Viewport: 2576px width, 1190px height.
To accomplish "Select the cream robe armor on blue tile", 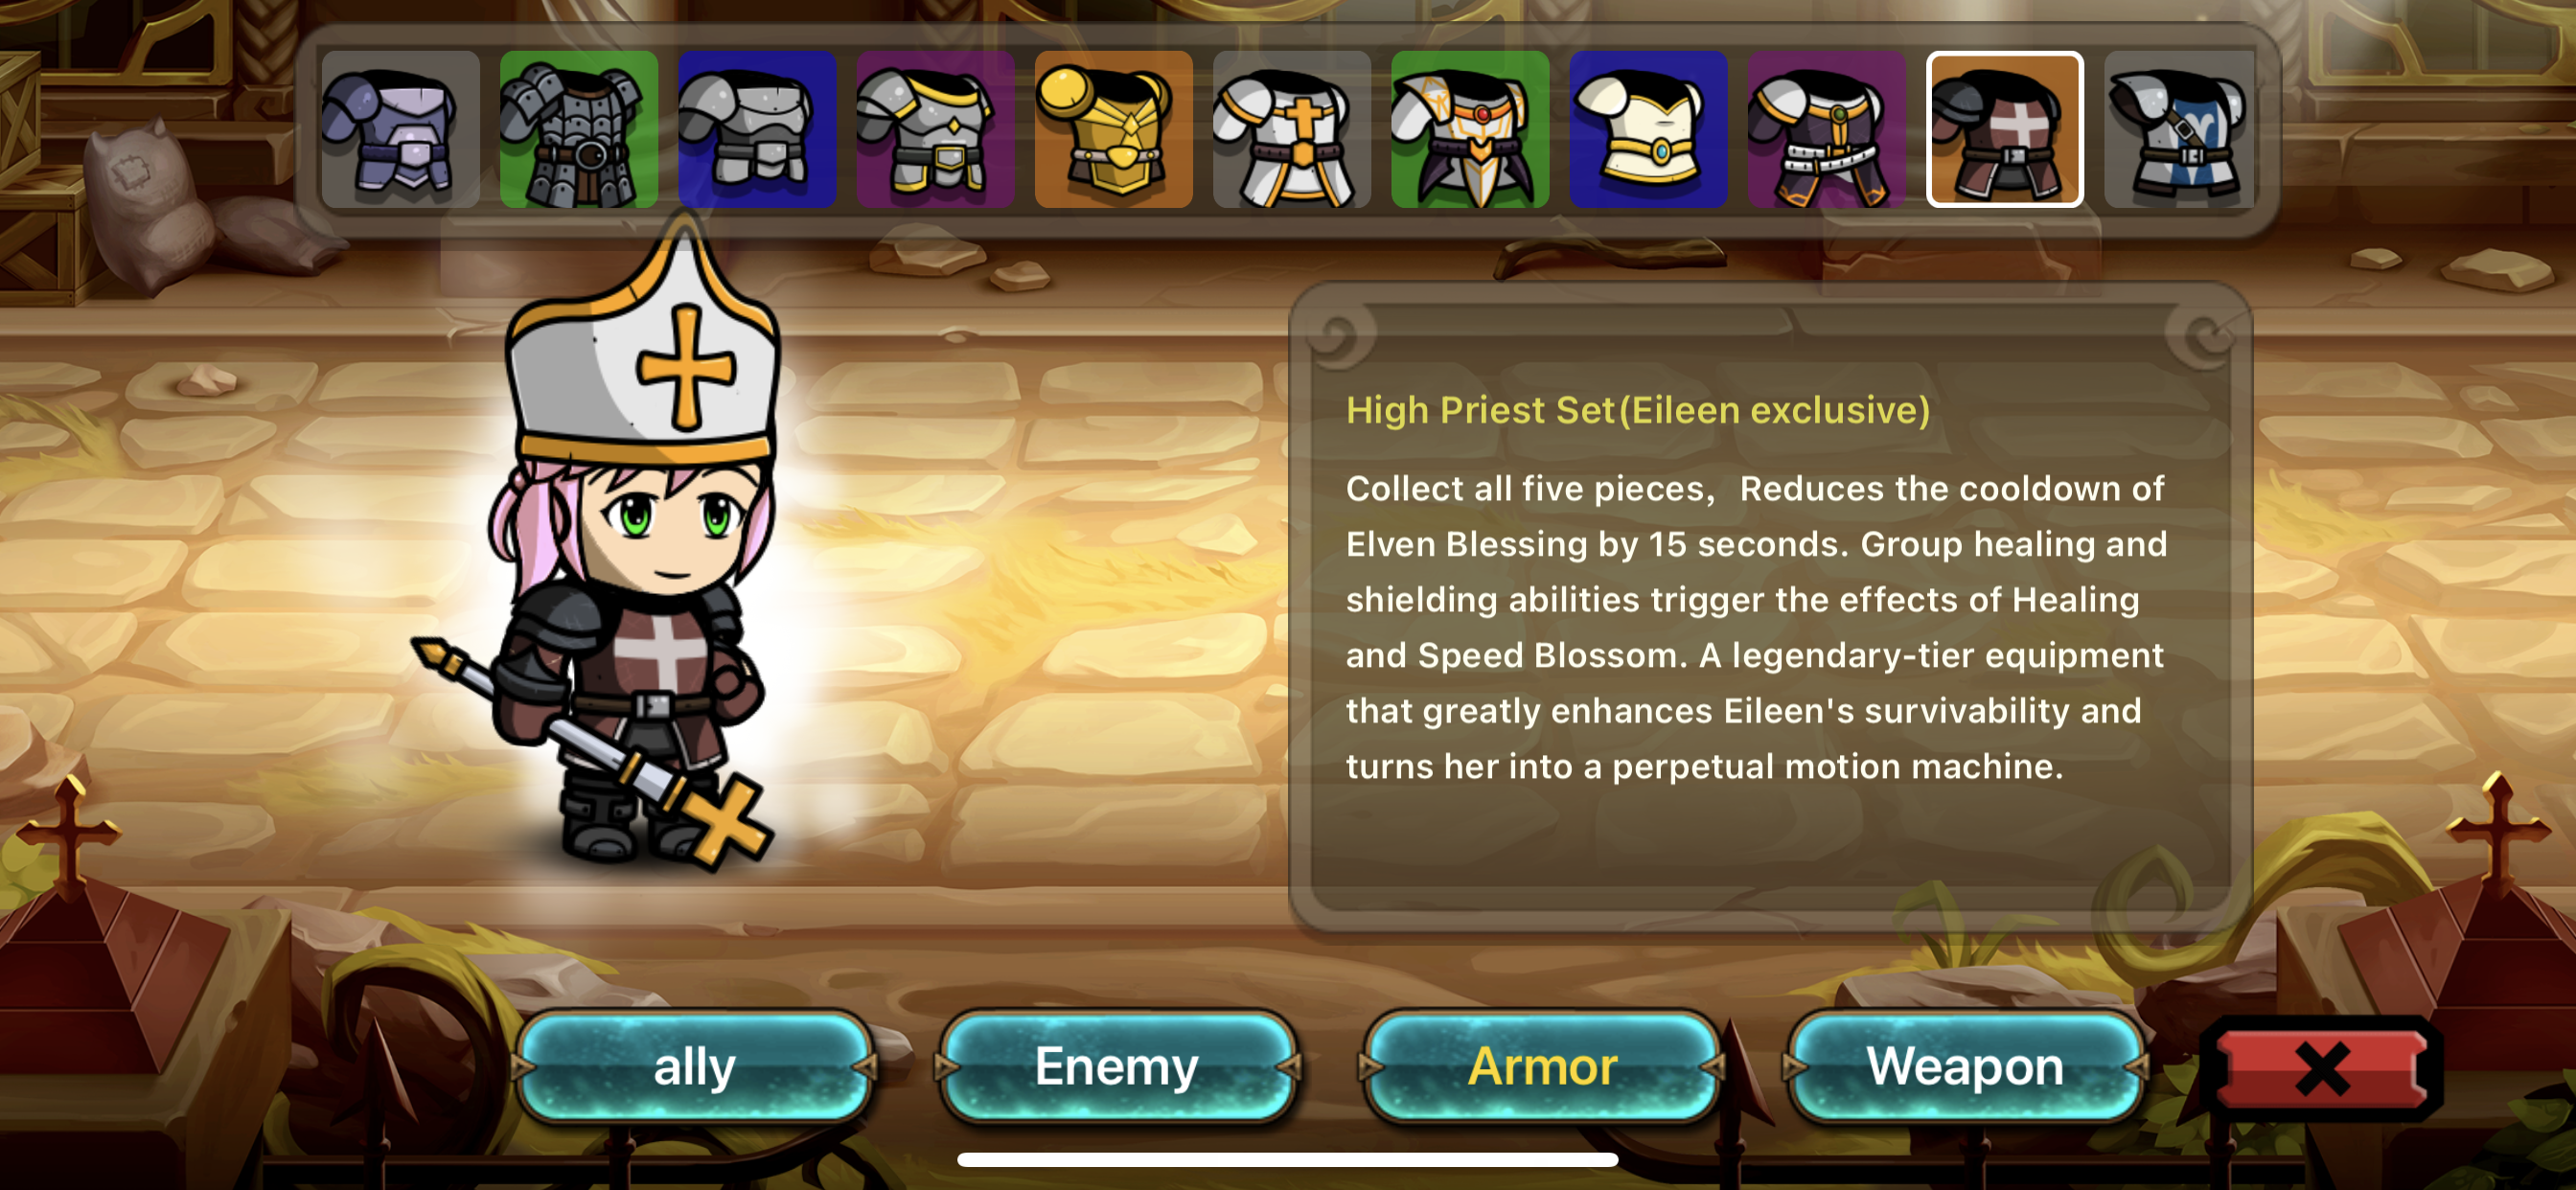I will (1648, 130).
